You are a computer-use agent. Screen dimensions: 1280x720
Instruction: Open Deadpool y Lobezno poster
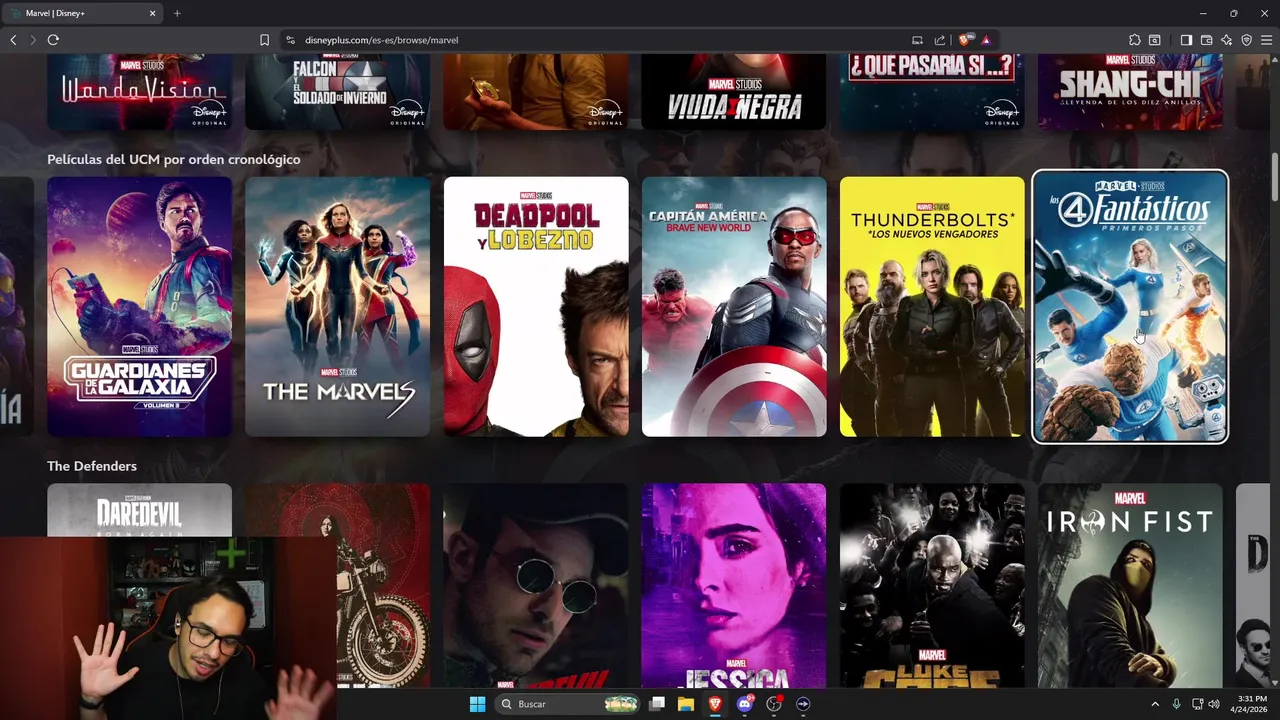[536, 307]
